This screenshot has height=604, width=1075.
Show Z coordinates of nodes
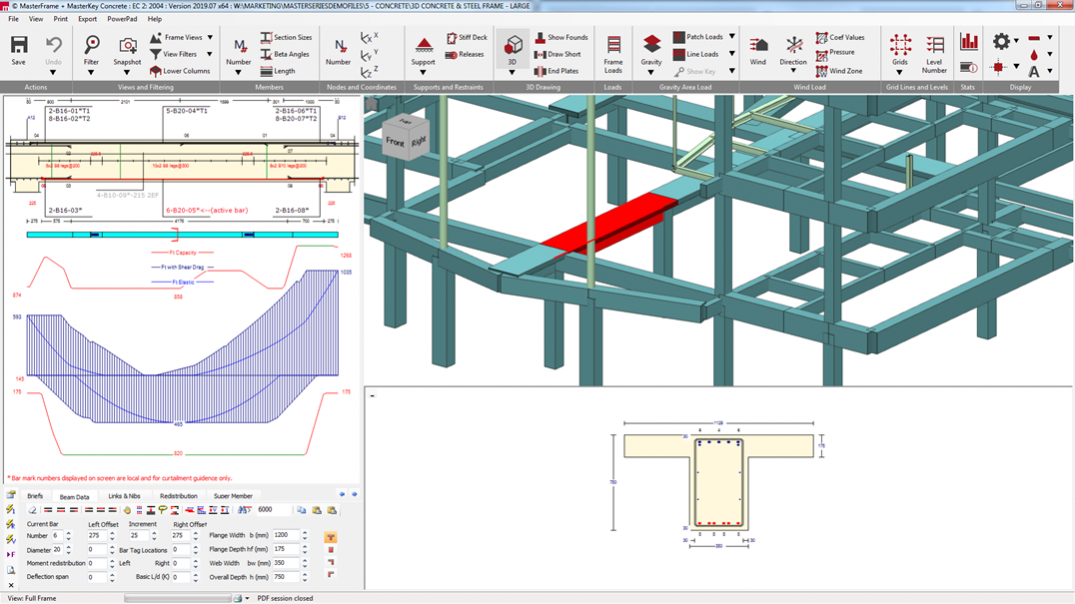point(370,71)
